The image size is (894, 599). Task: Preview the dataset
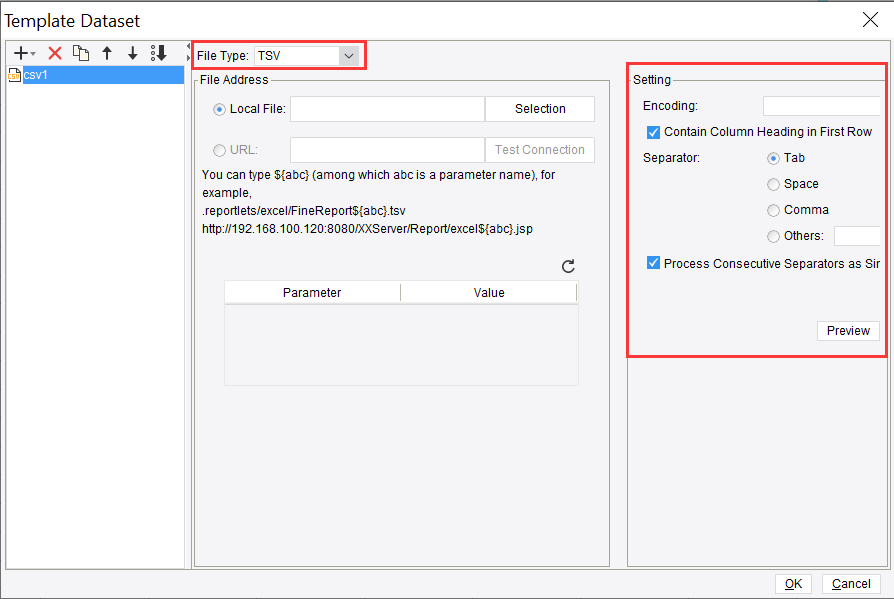pos(847,330)
